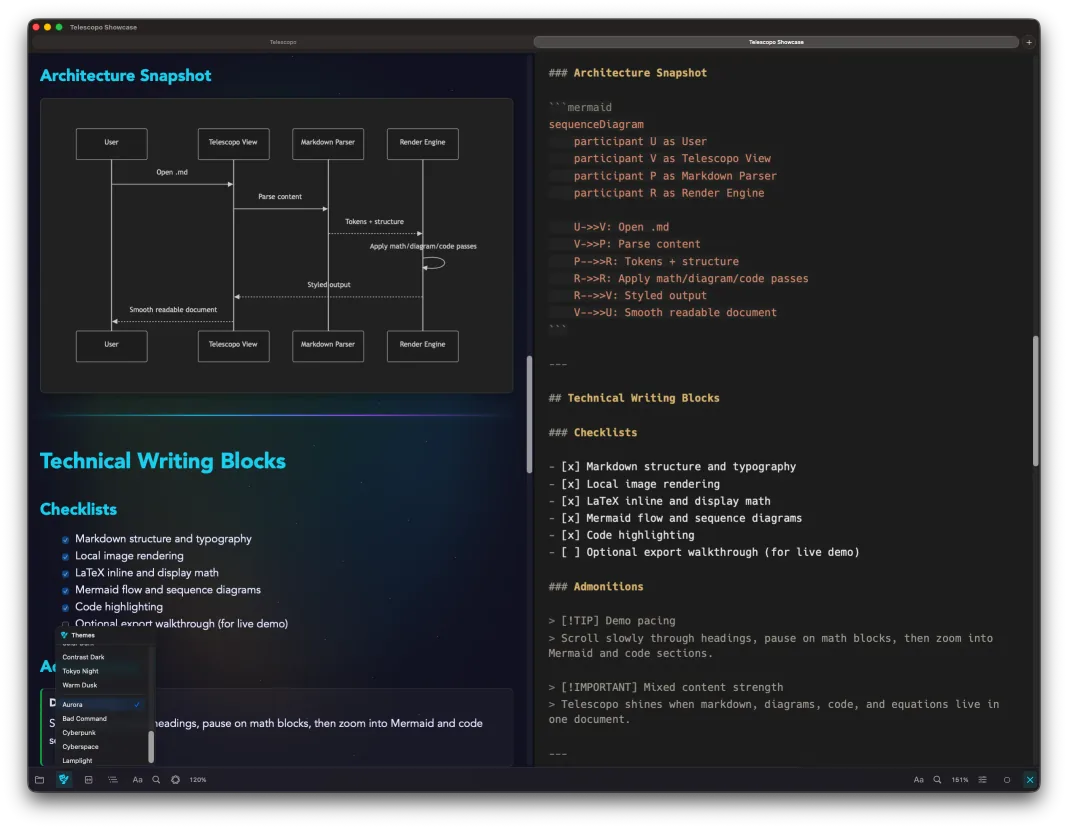
Task: Click 'participant V as Telescopo View' line
Action: (672, 159)
